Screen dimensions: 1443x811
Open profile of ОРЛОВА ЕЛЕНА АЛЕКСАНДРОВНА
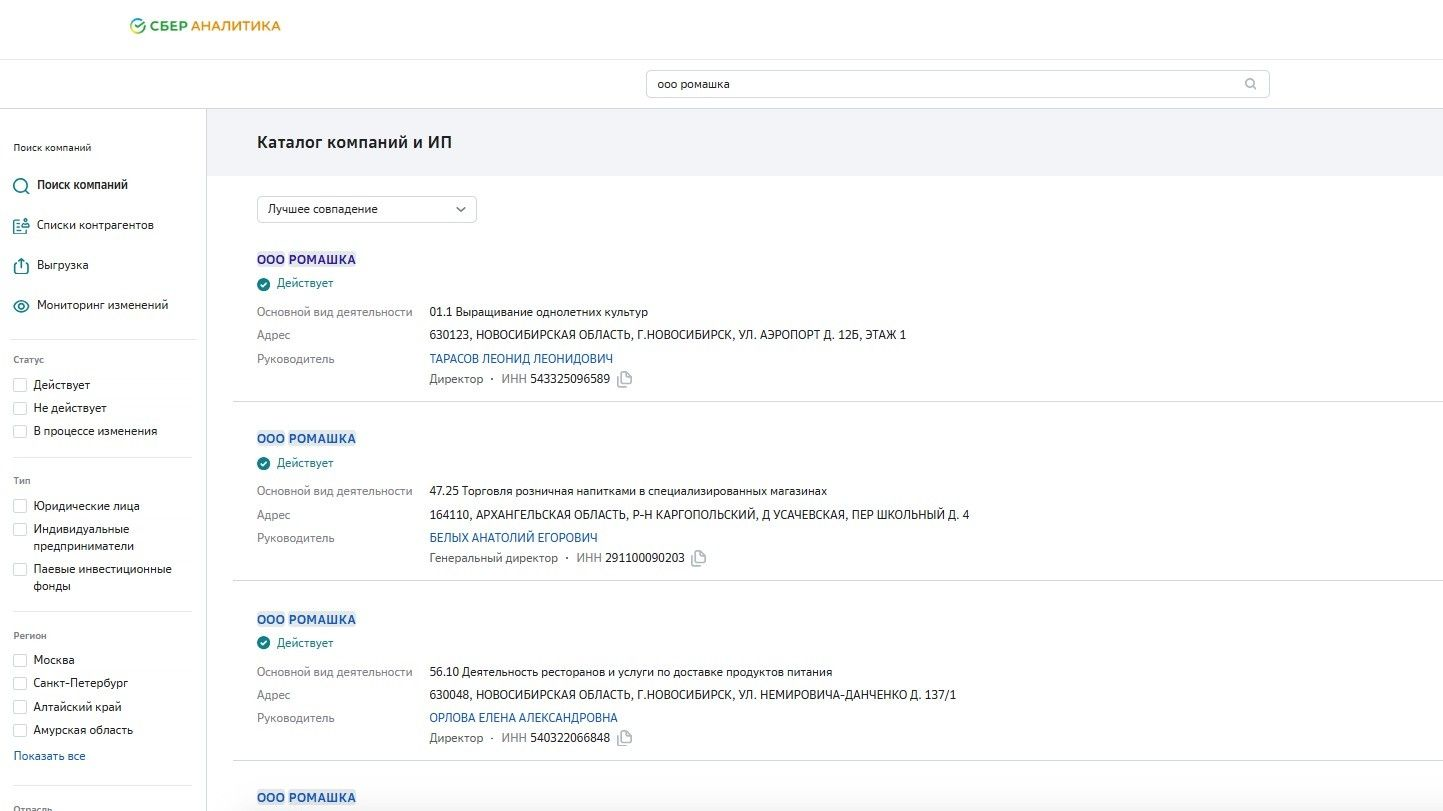click(524, 717)
